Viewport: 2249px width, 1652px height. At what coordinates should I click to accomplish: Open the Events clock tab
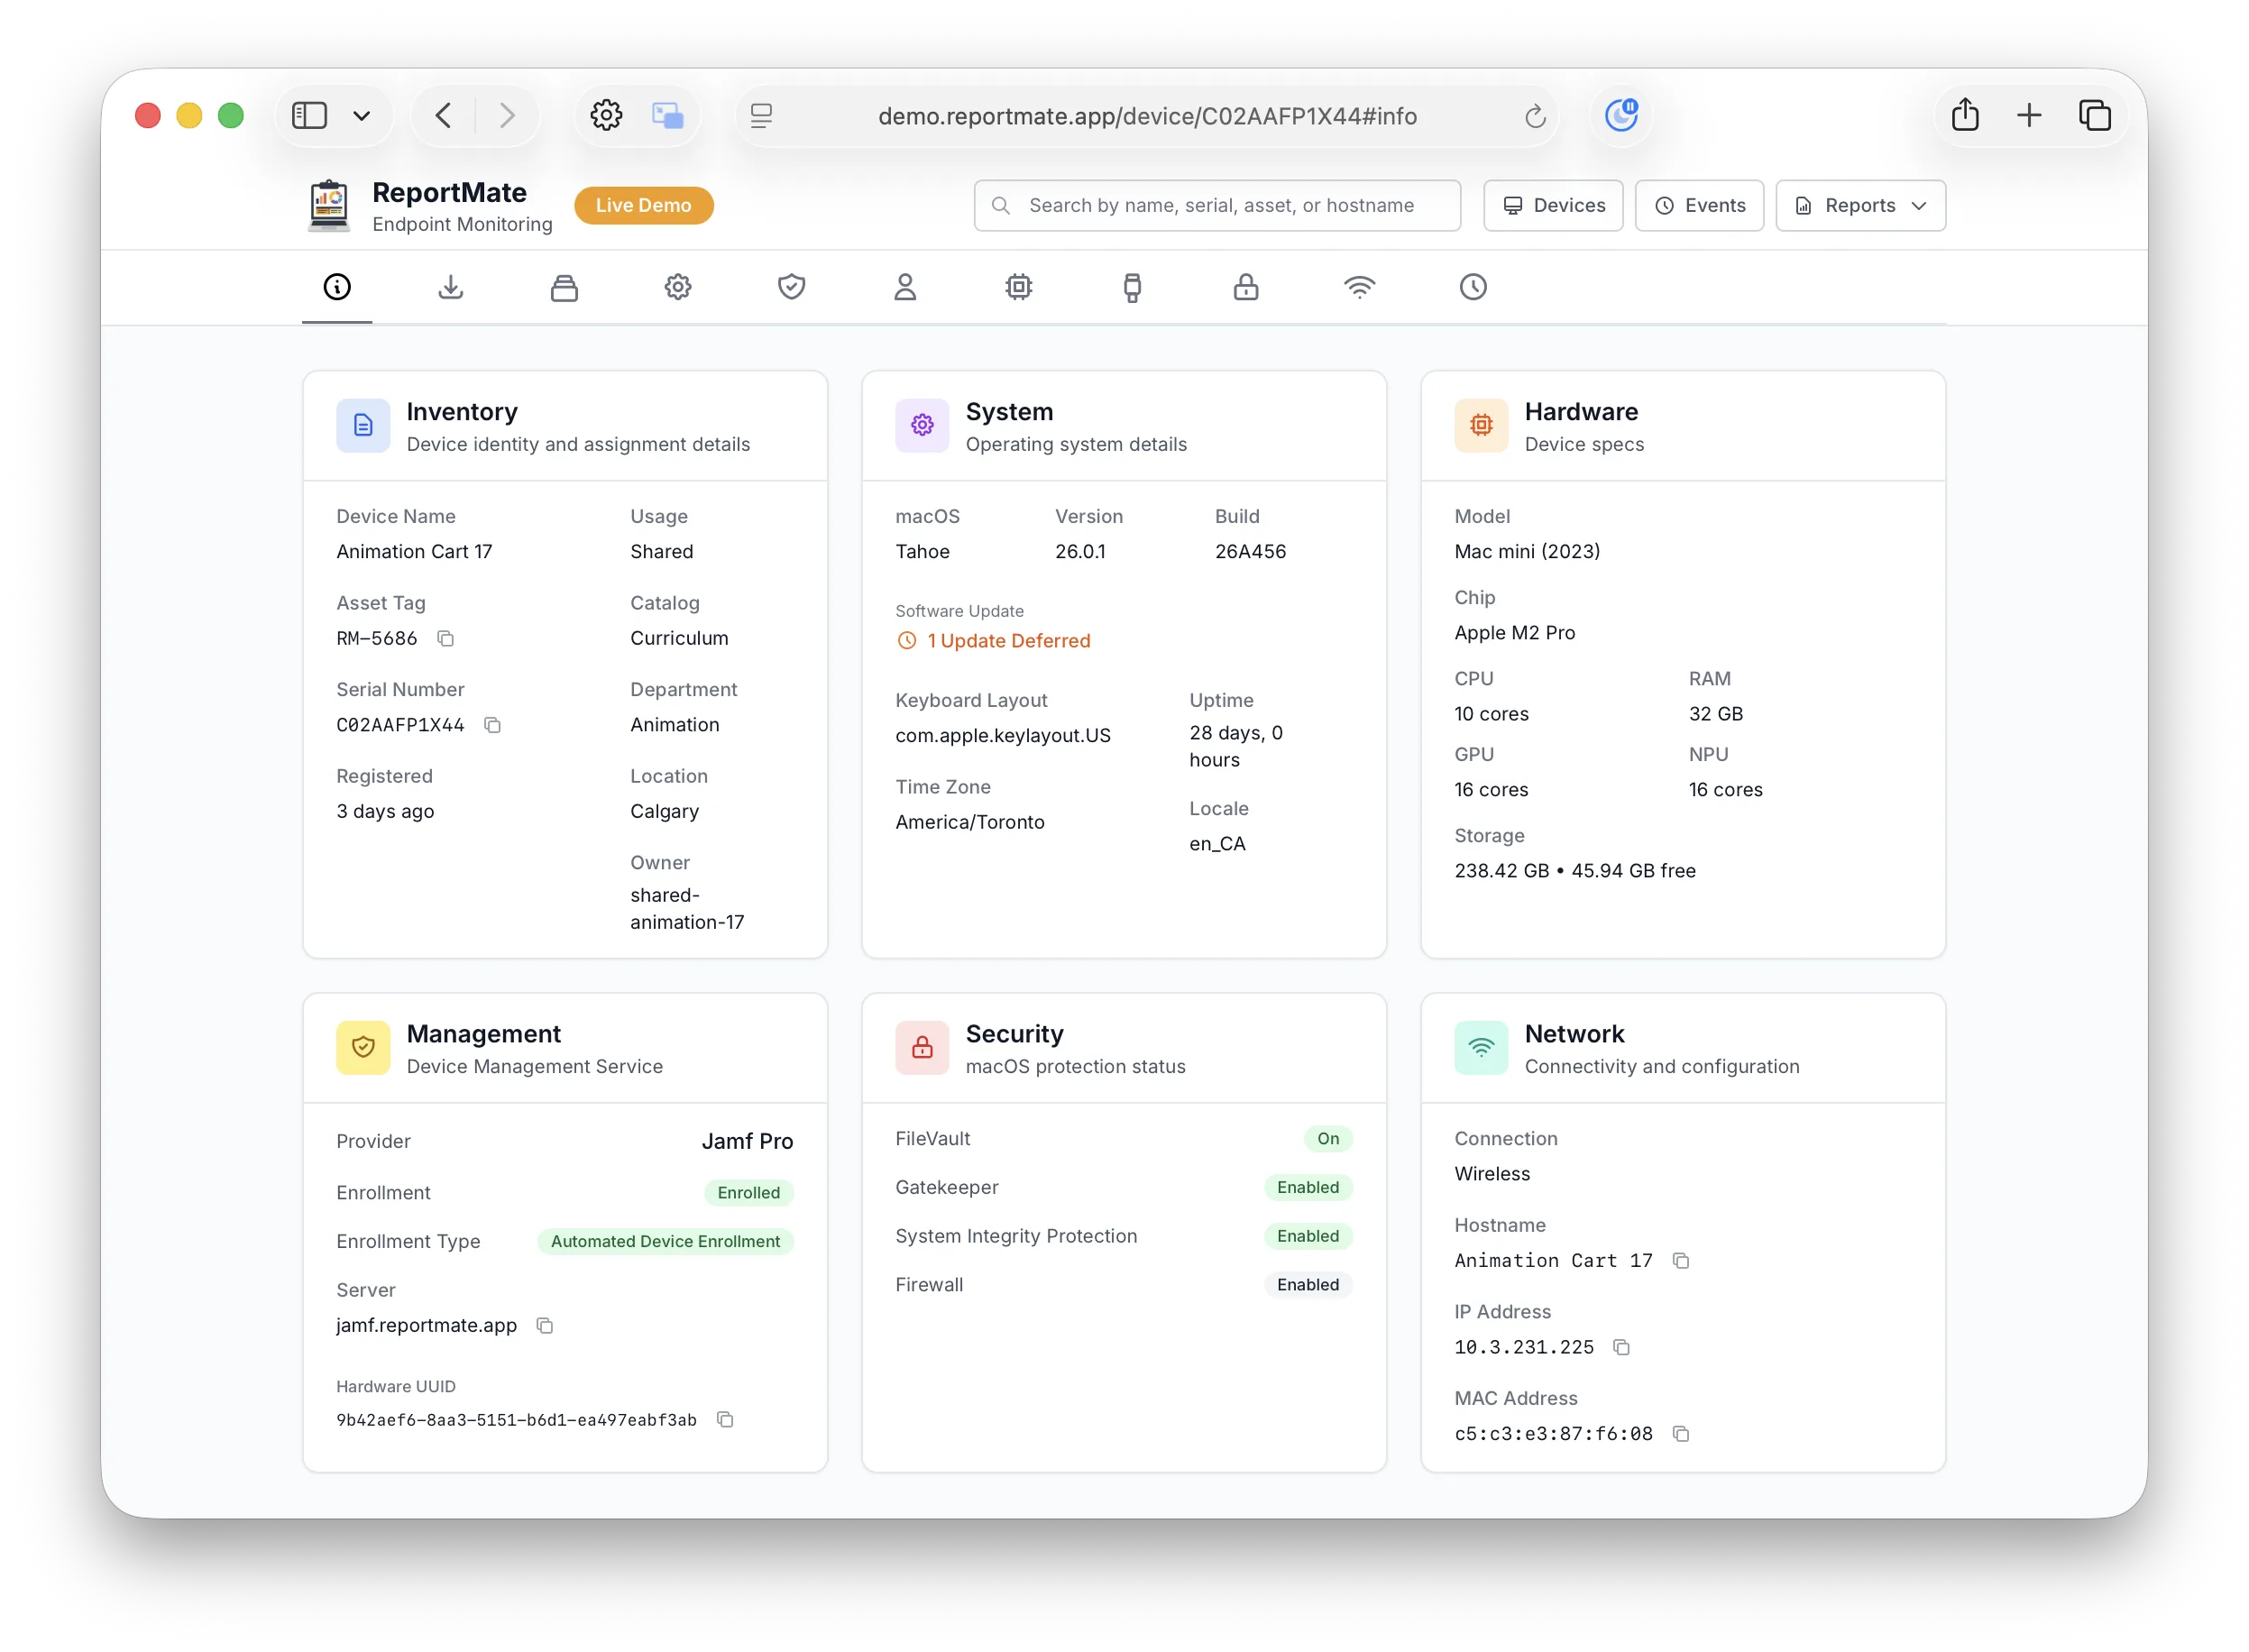tap(1473, 287)
